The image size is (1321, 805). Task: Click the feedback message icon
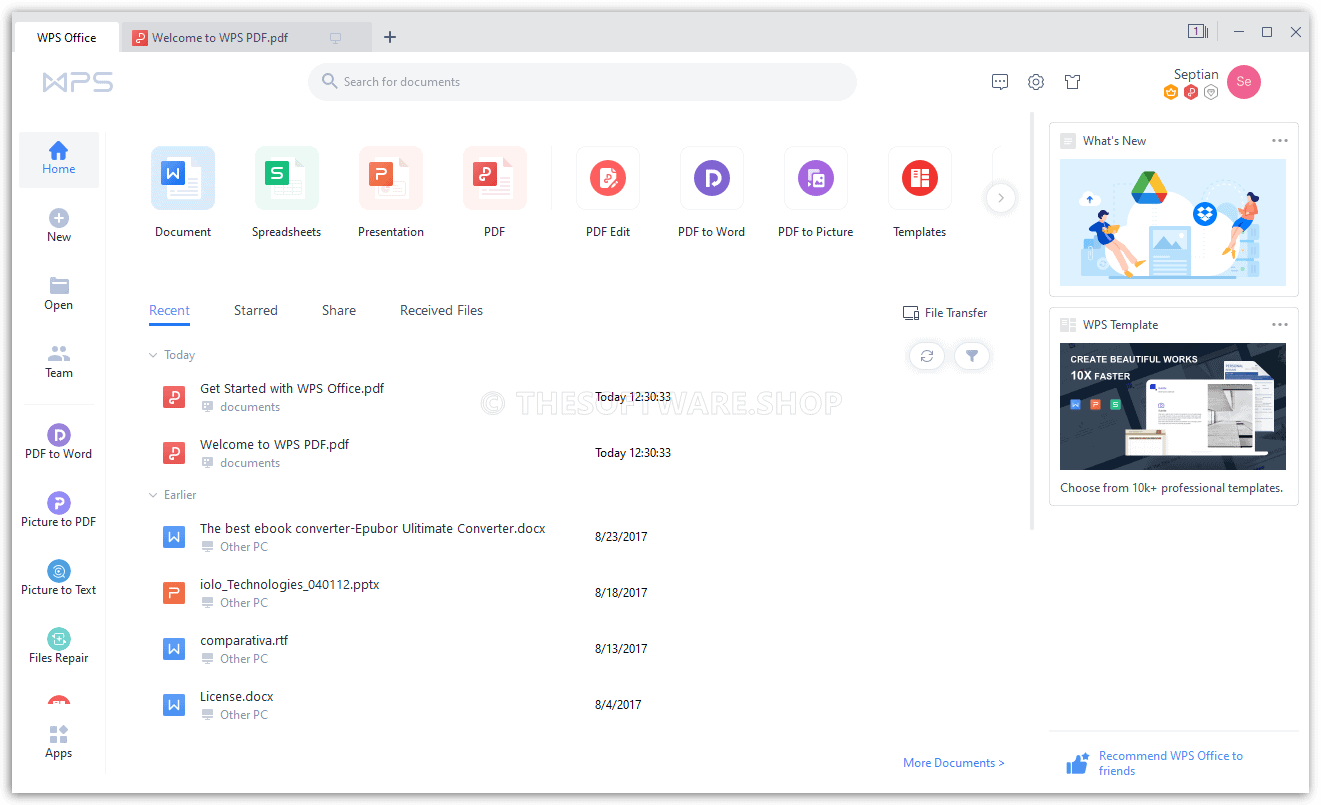[x=1000, y=82]
